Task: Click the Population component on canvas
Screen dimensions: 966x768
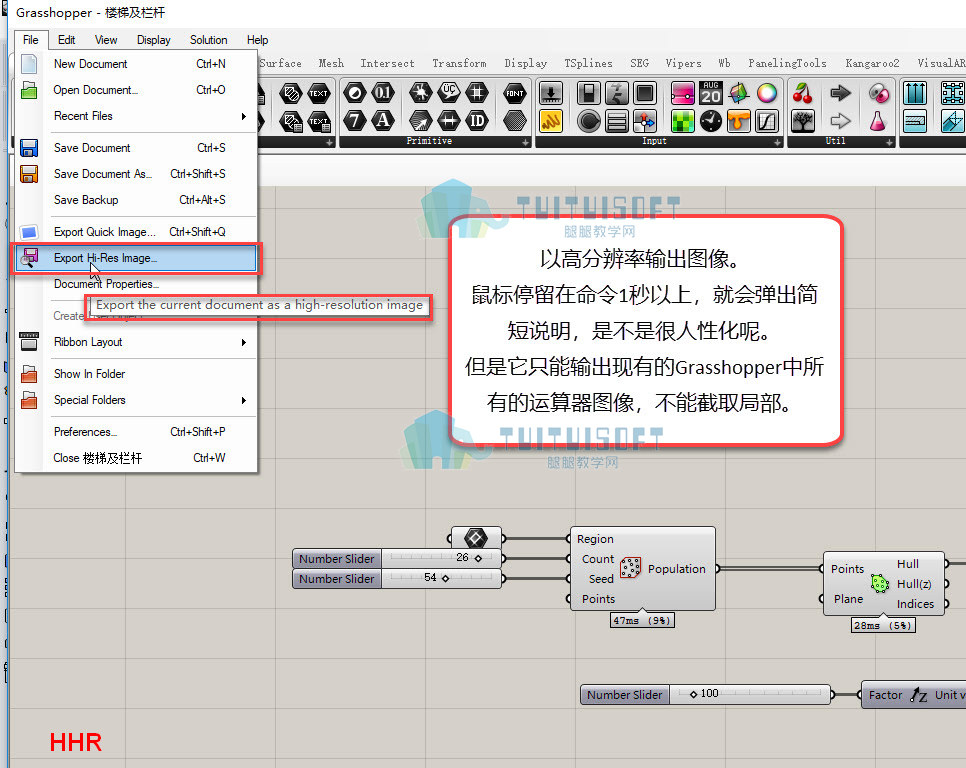Action: point(643,568)
